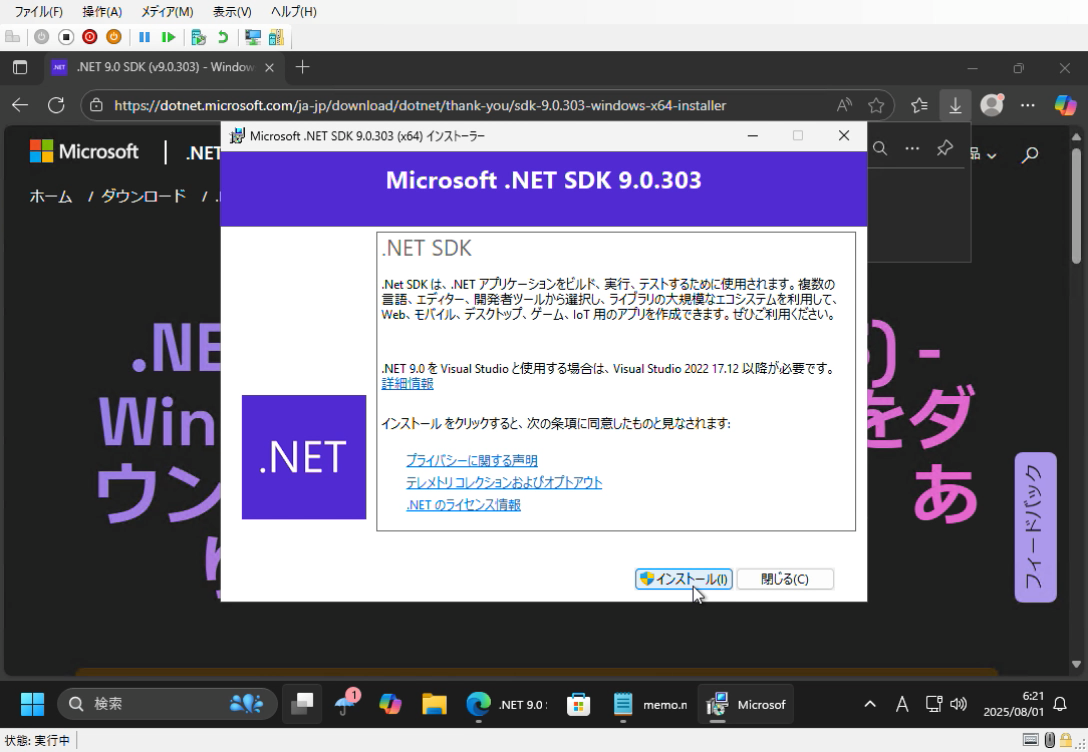Viewport: 1088px width, 752px height.
Task: Open テレメトリ コレクションおよびオプトアウト link
Action: [504, 483]
